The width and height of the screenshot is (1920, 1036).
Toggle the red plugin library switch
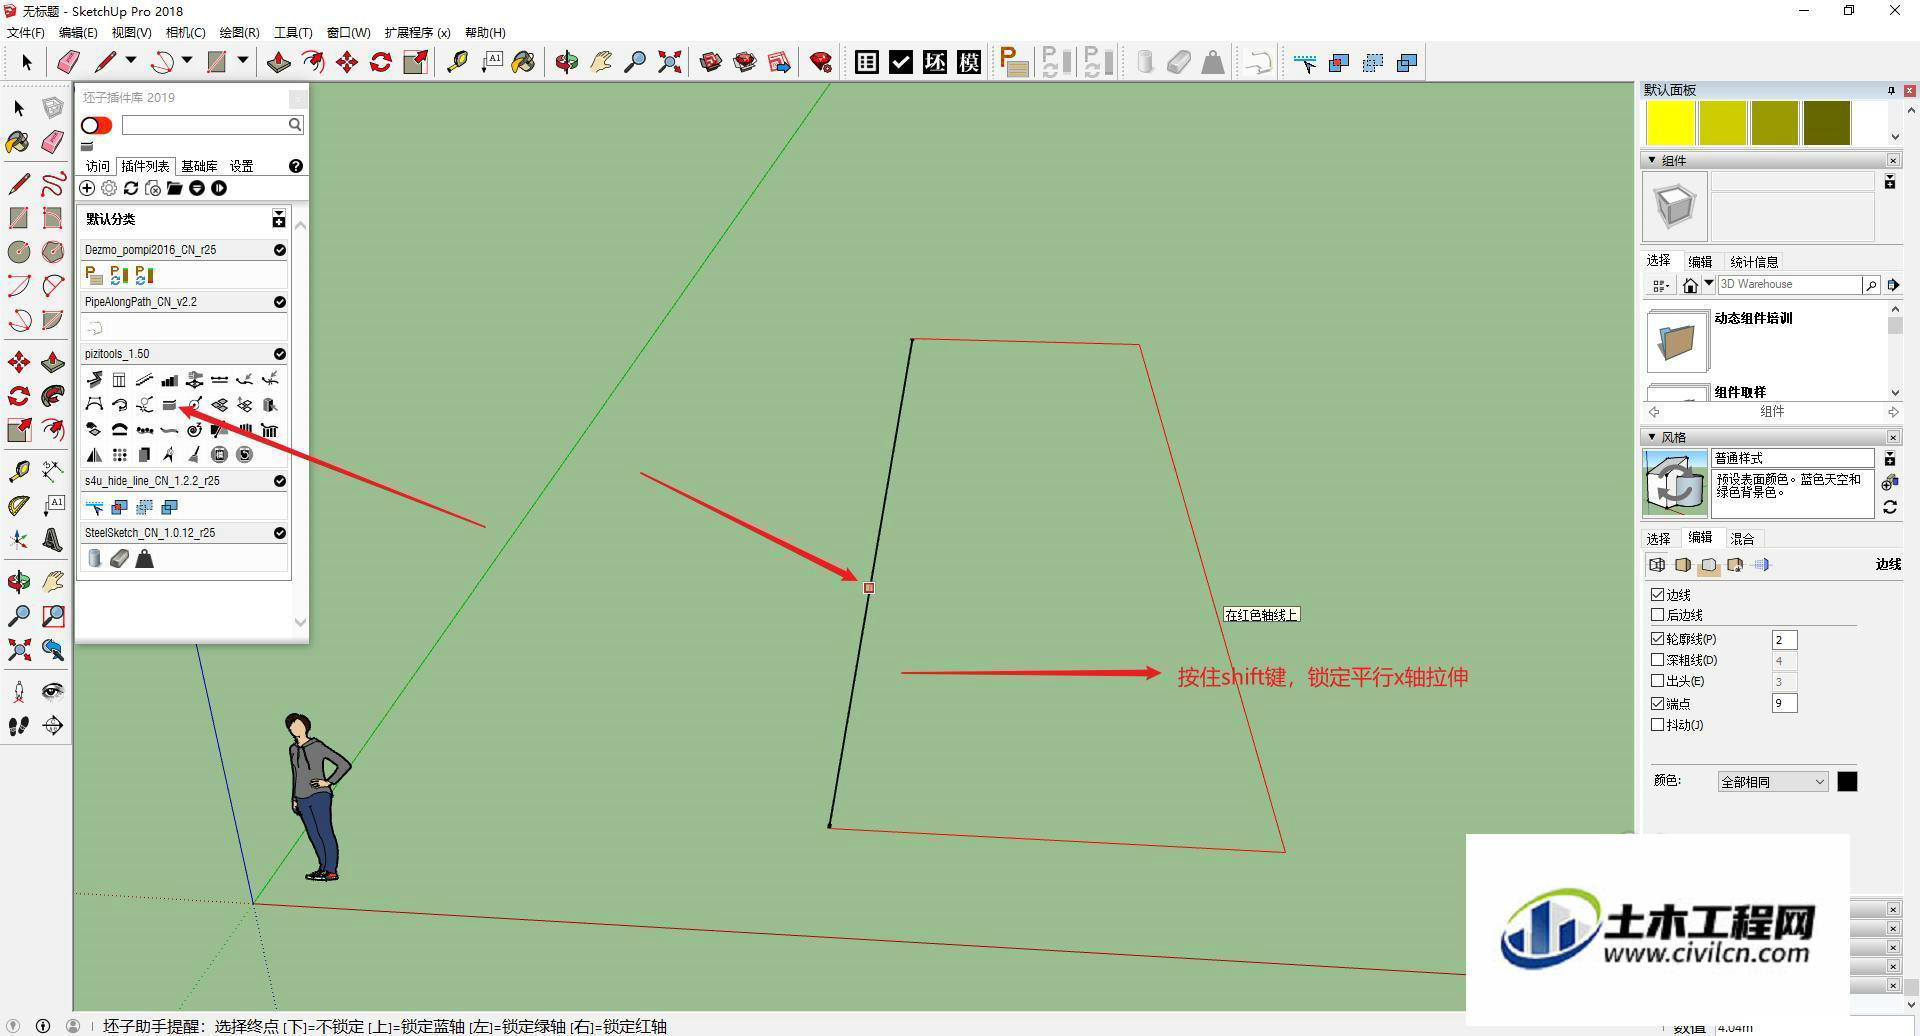click(97, 125)
